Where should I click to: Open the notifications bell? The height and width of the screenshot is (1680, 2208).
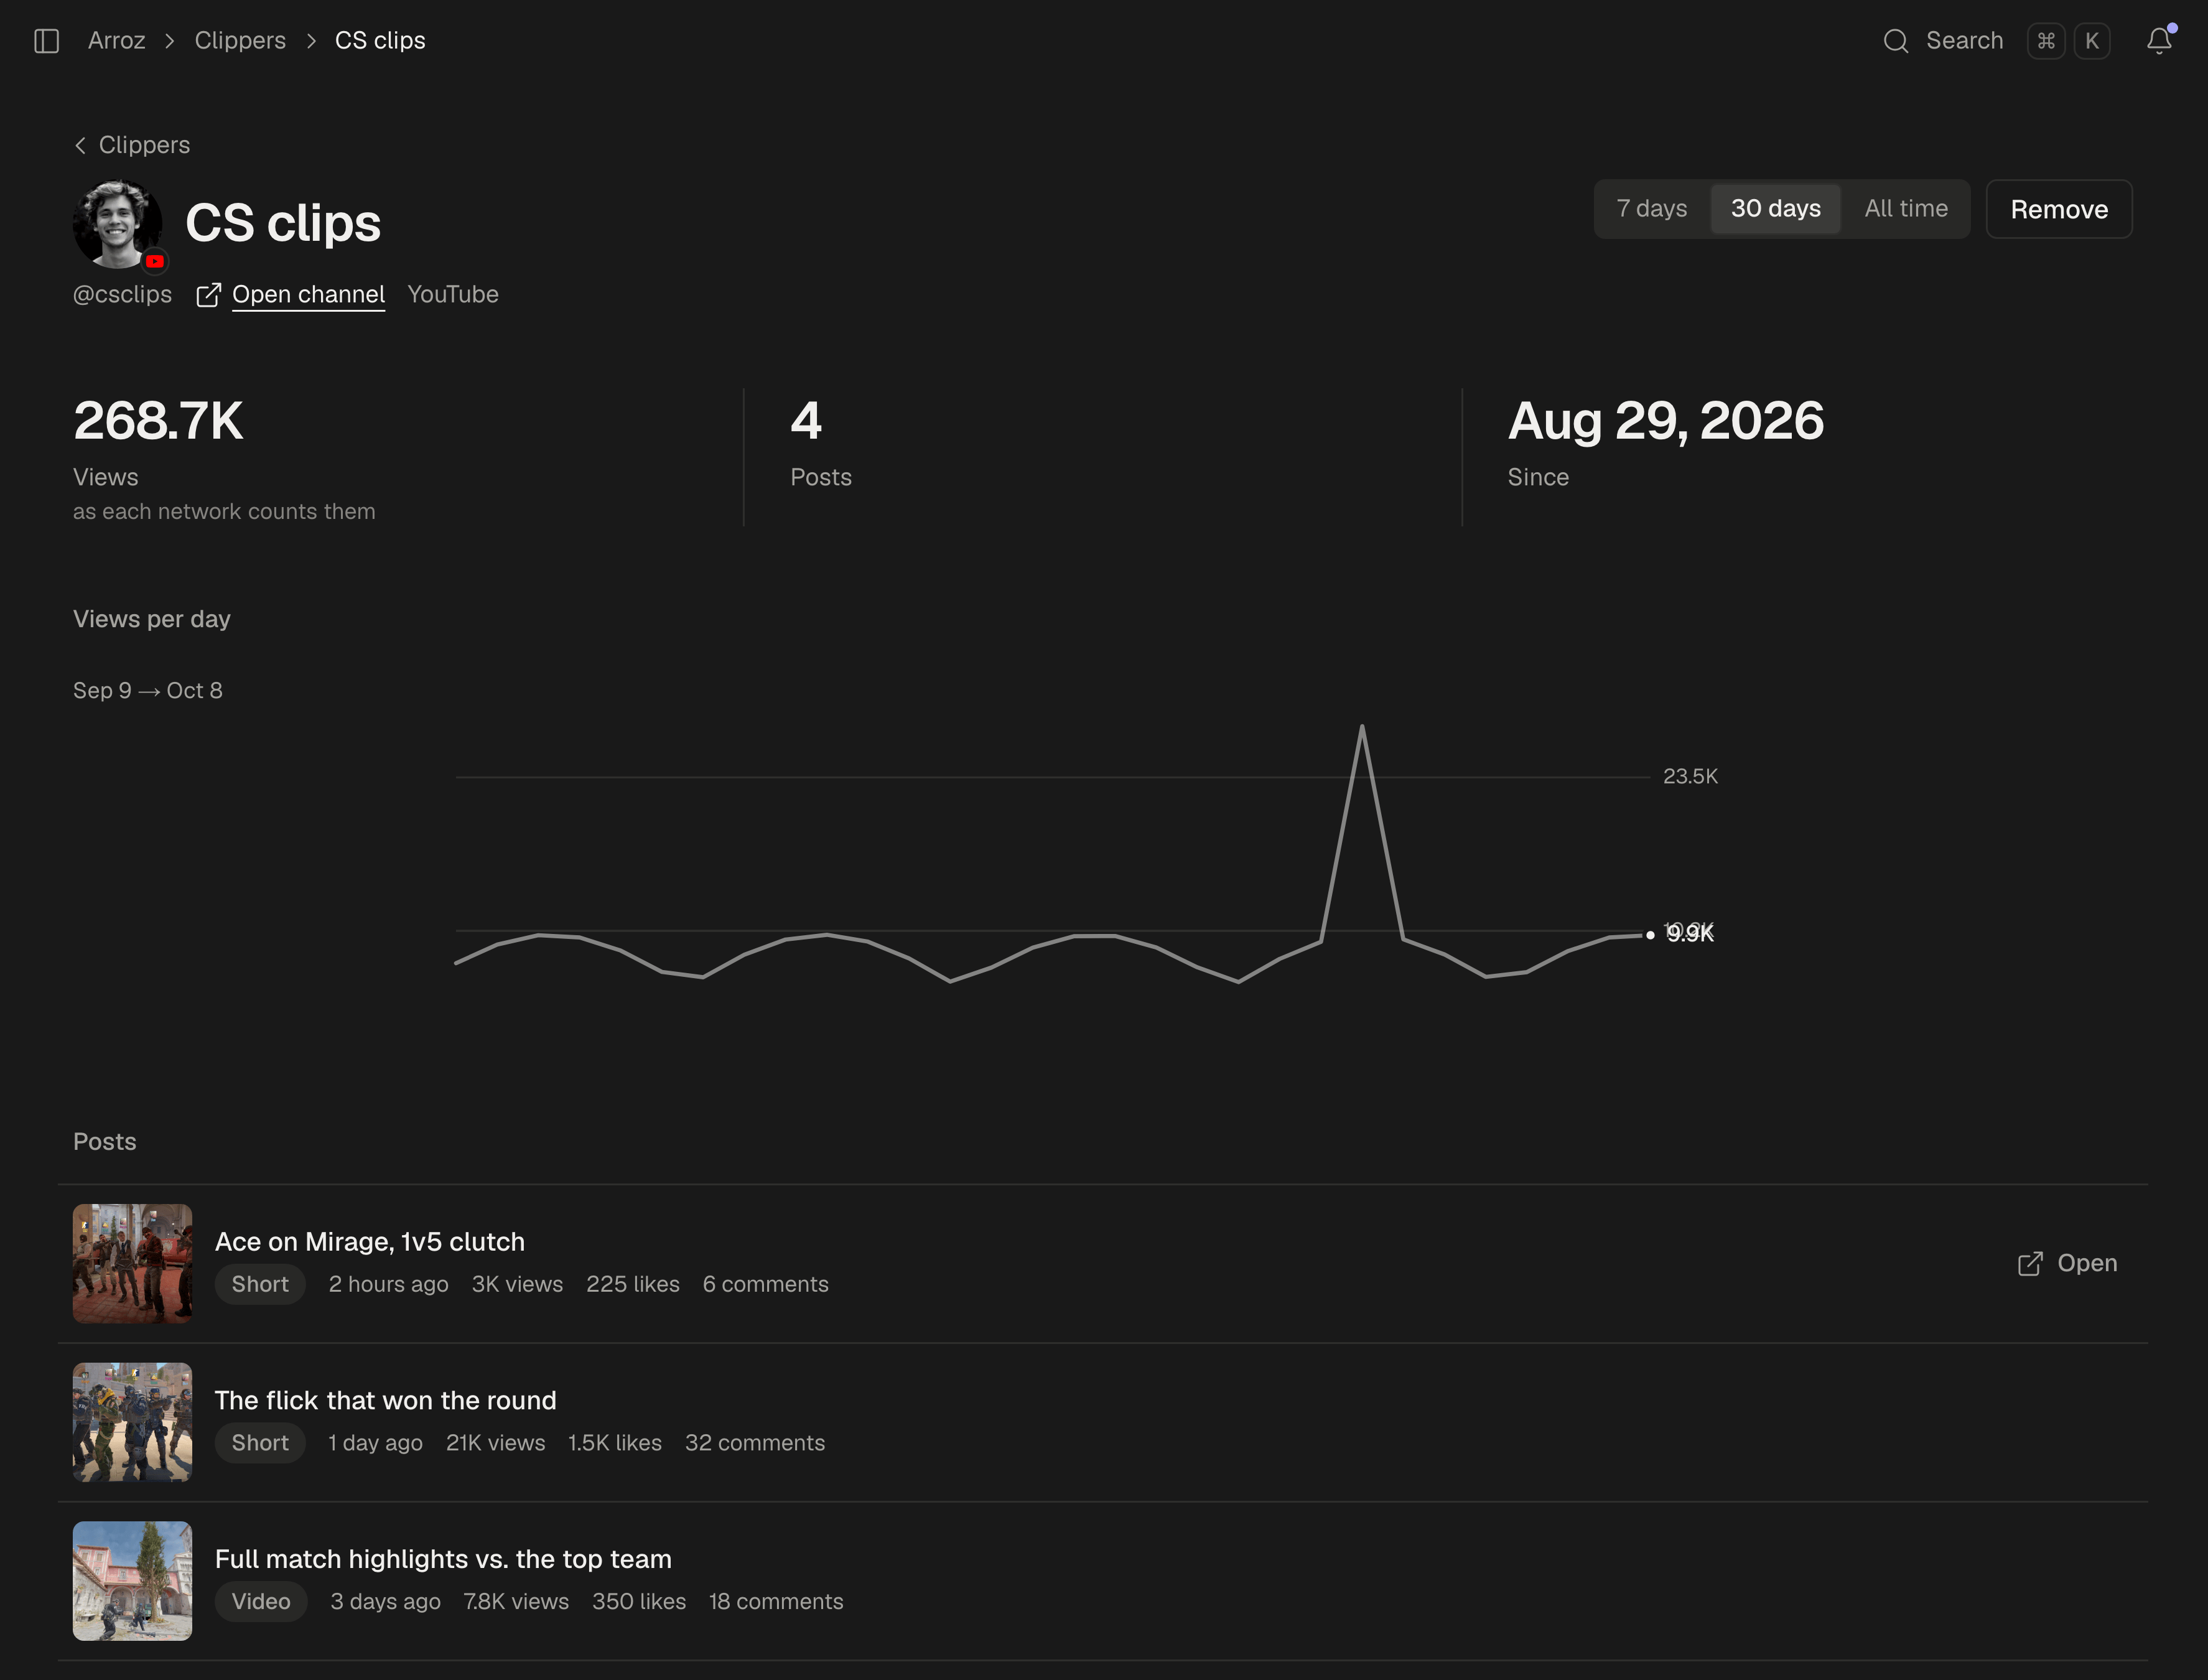click(2159, 40)
